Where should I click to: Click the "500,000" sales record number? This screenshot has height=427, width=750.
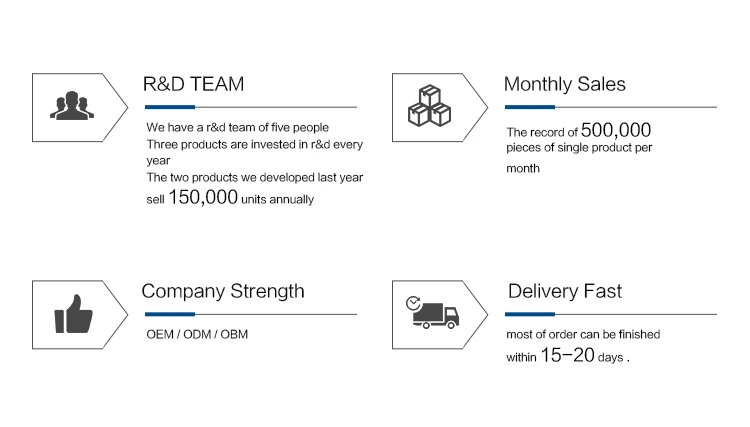[616, 130]
